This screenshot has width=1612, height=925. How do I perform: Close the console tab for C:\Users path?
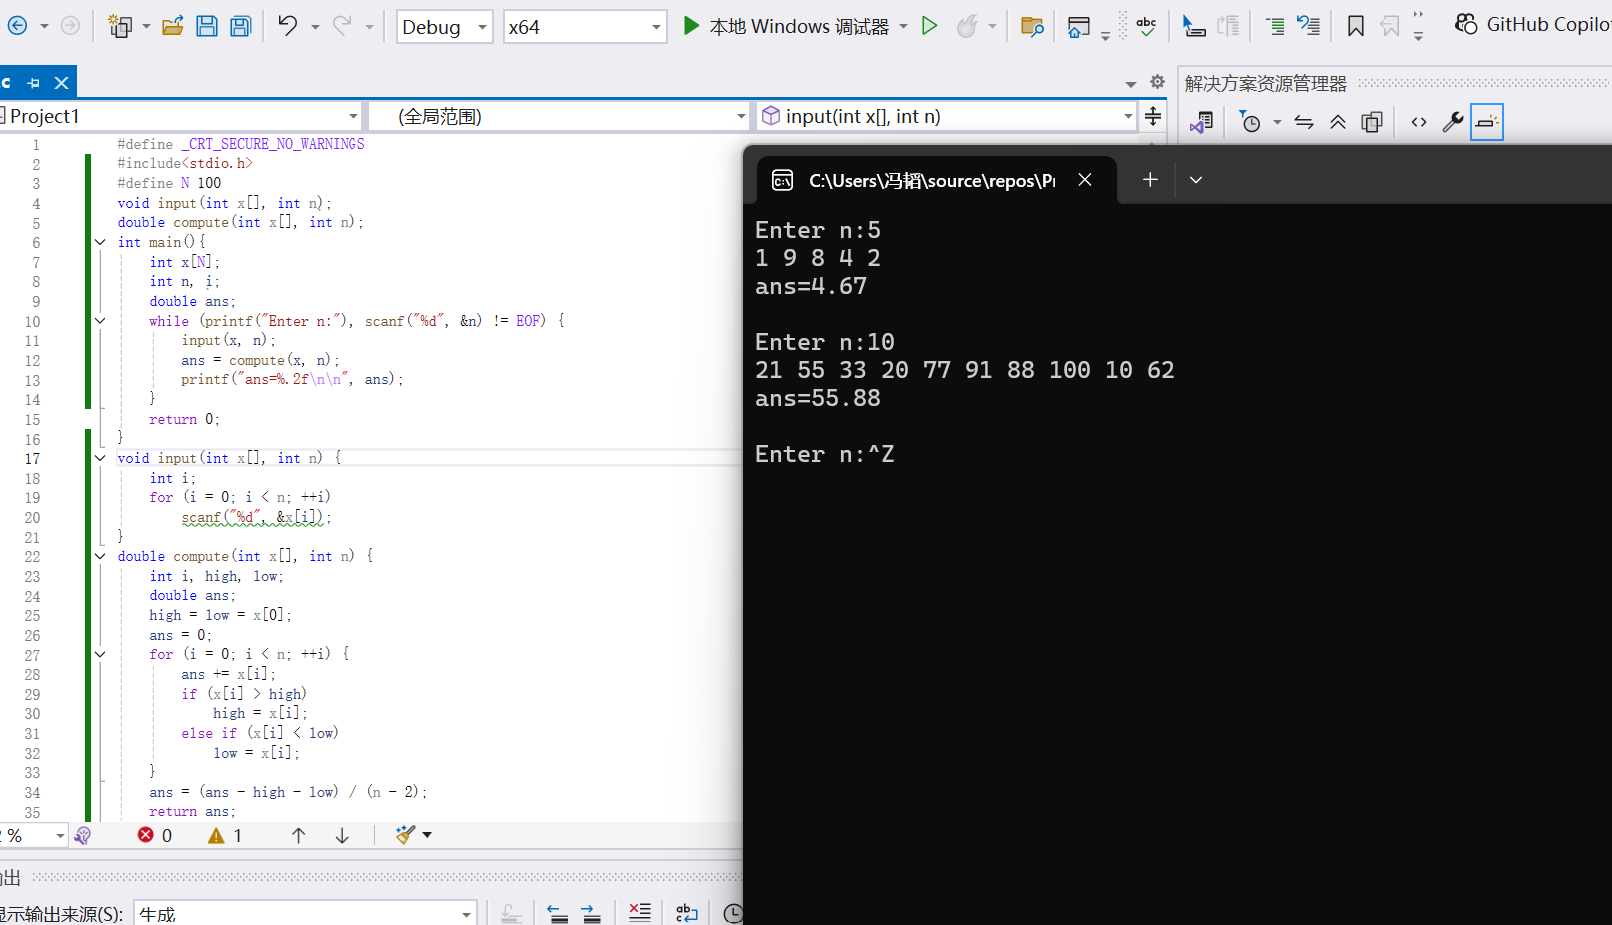point(1085,180)
